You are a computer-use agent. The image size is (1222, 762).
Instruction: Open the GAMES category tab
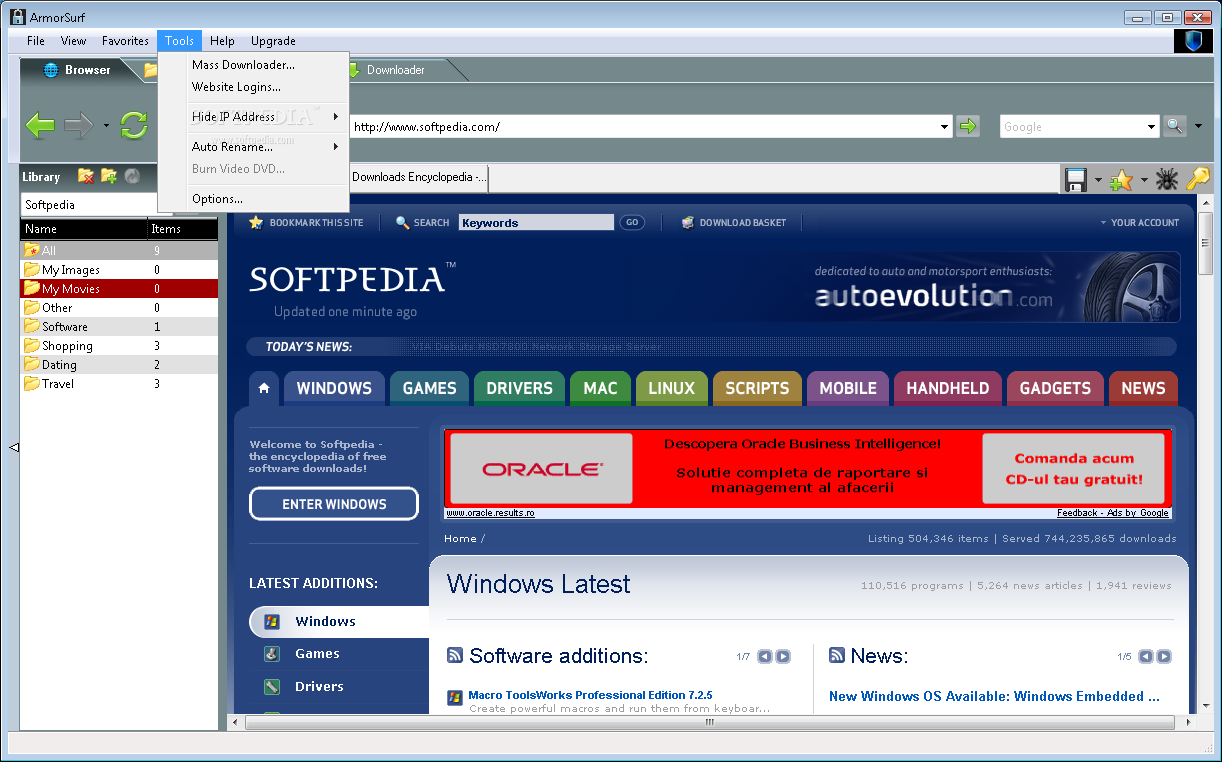click(x=429, y=388)
